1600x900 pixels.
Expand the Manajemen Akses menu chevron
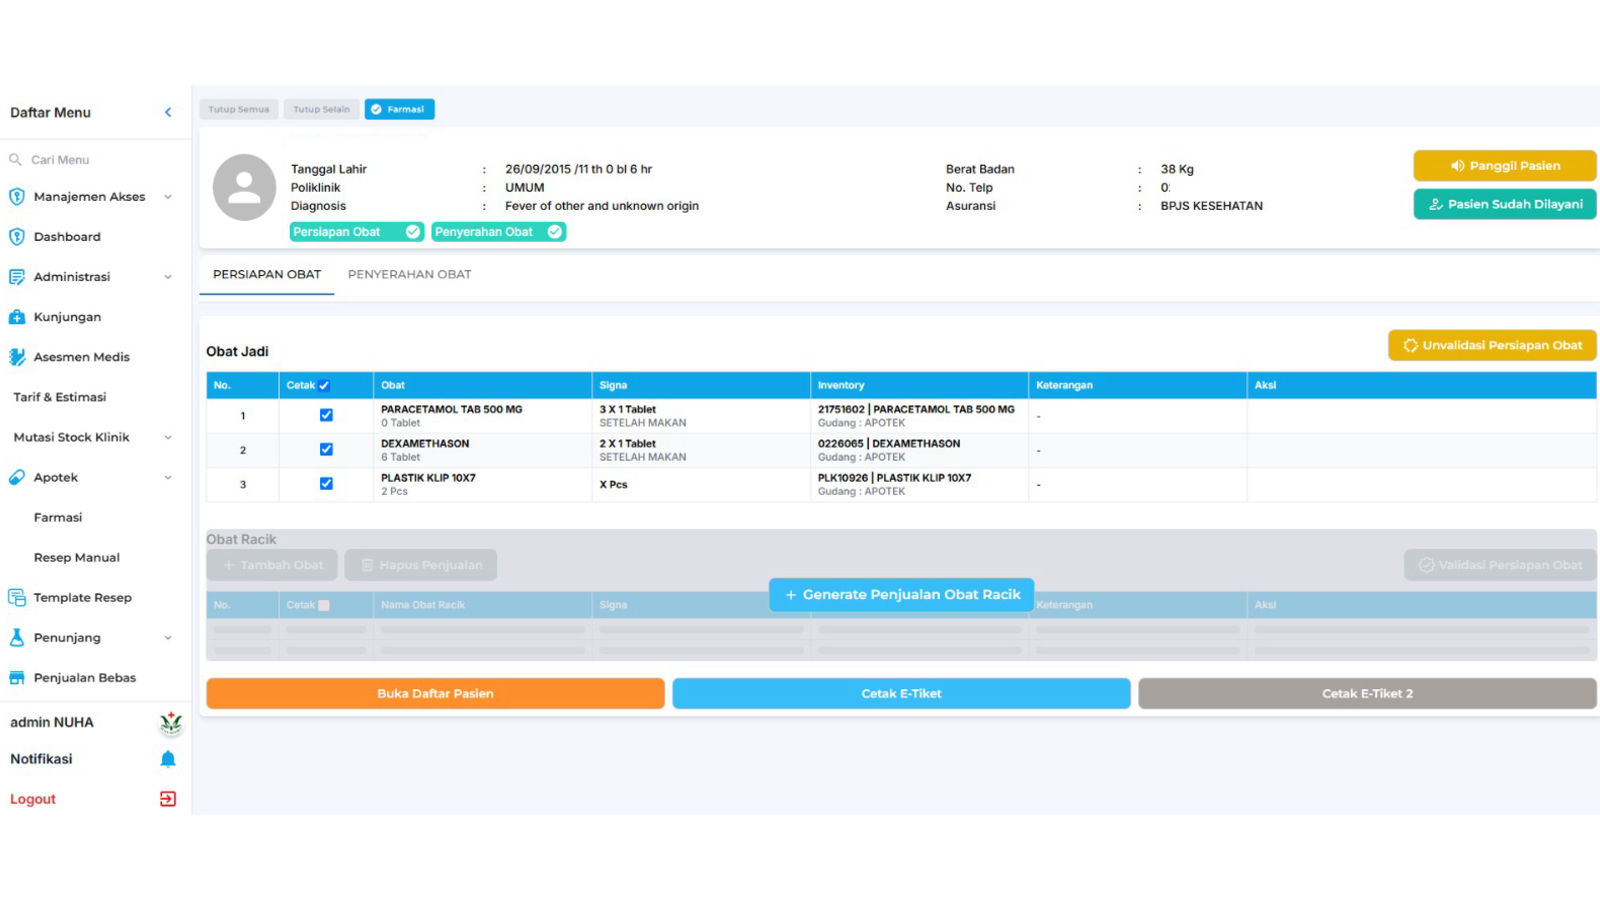coord(168,197)
